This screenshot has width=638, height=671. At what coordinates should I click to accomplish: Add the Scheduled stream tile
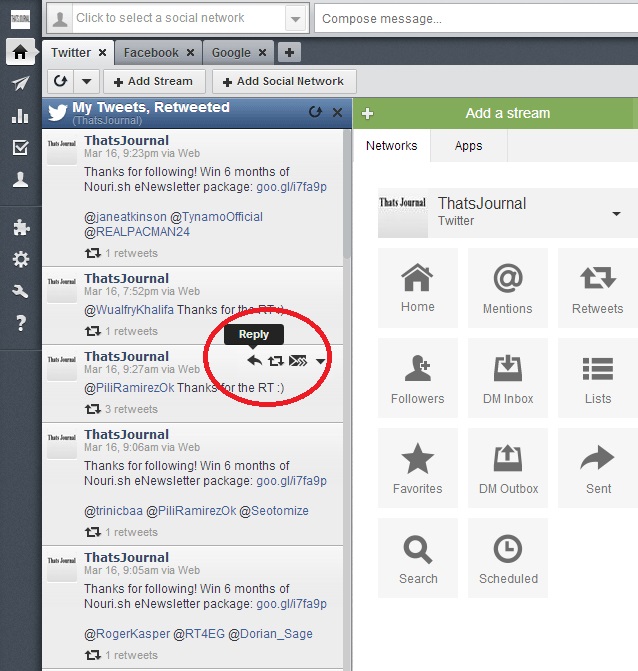pos(508,558)
